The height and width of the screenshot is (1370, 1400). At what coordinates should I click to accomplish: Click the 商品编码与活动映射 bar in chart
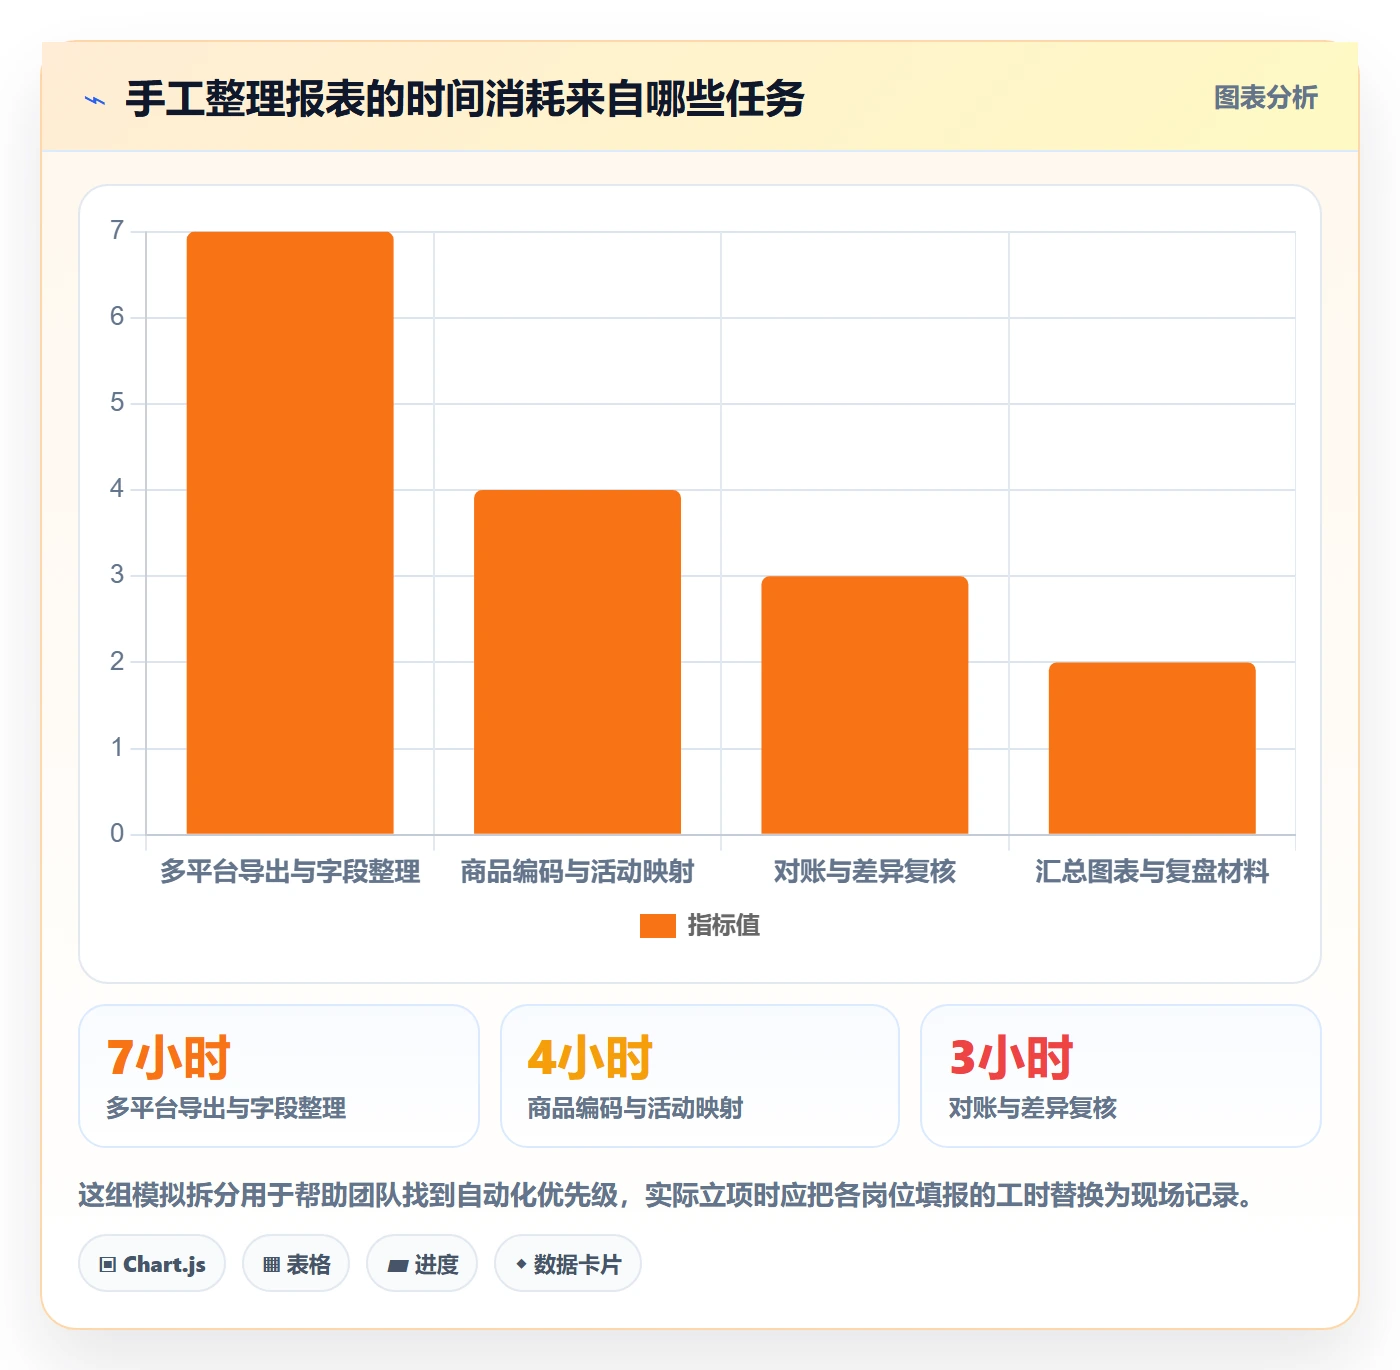(577, 662)
